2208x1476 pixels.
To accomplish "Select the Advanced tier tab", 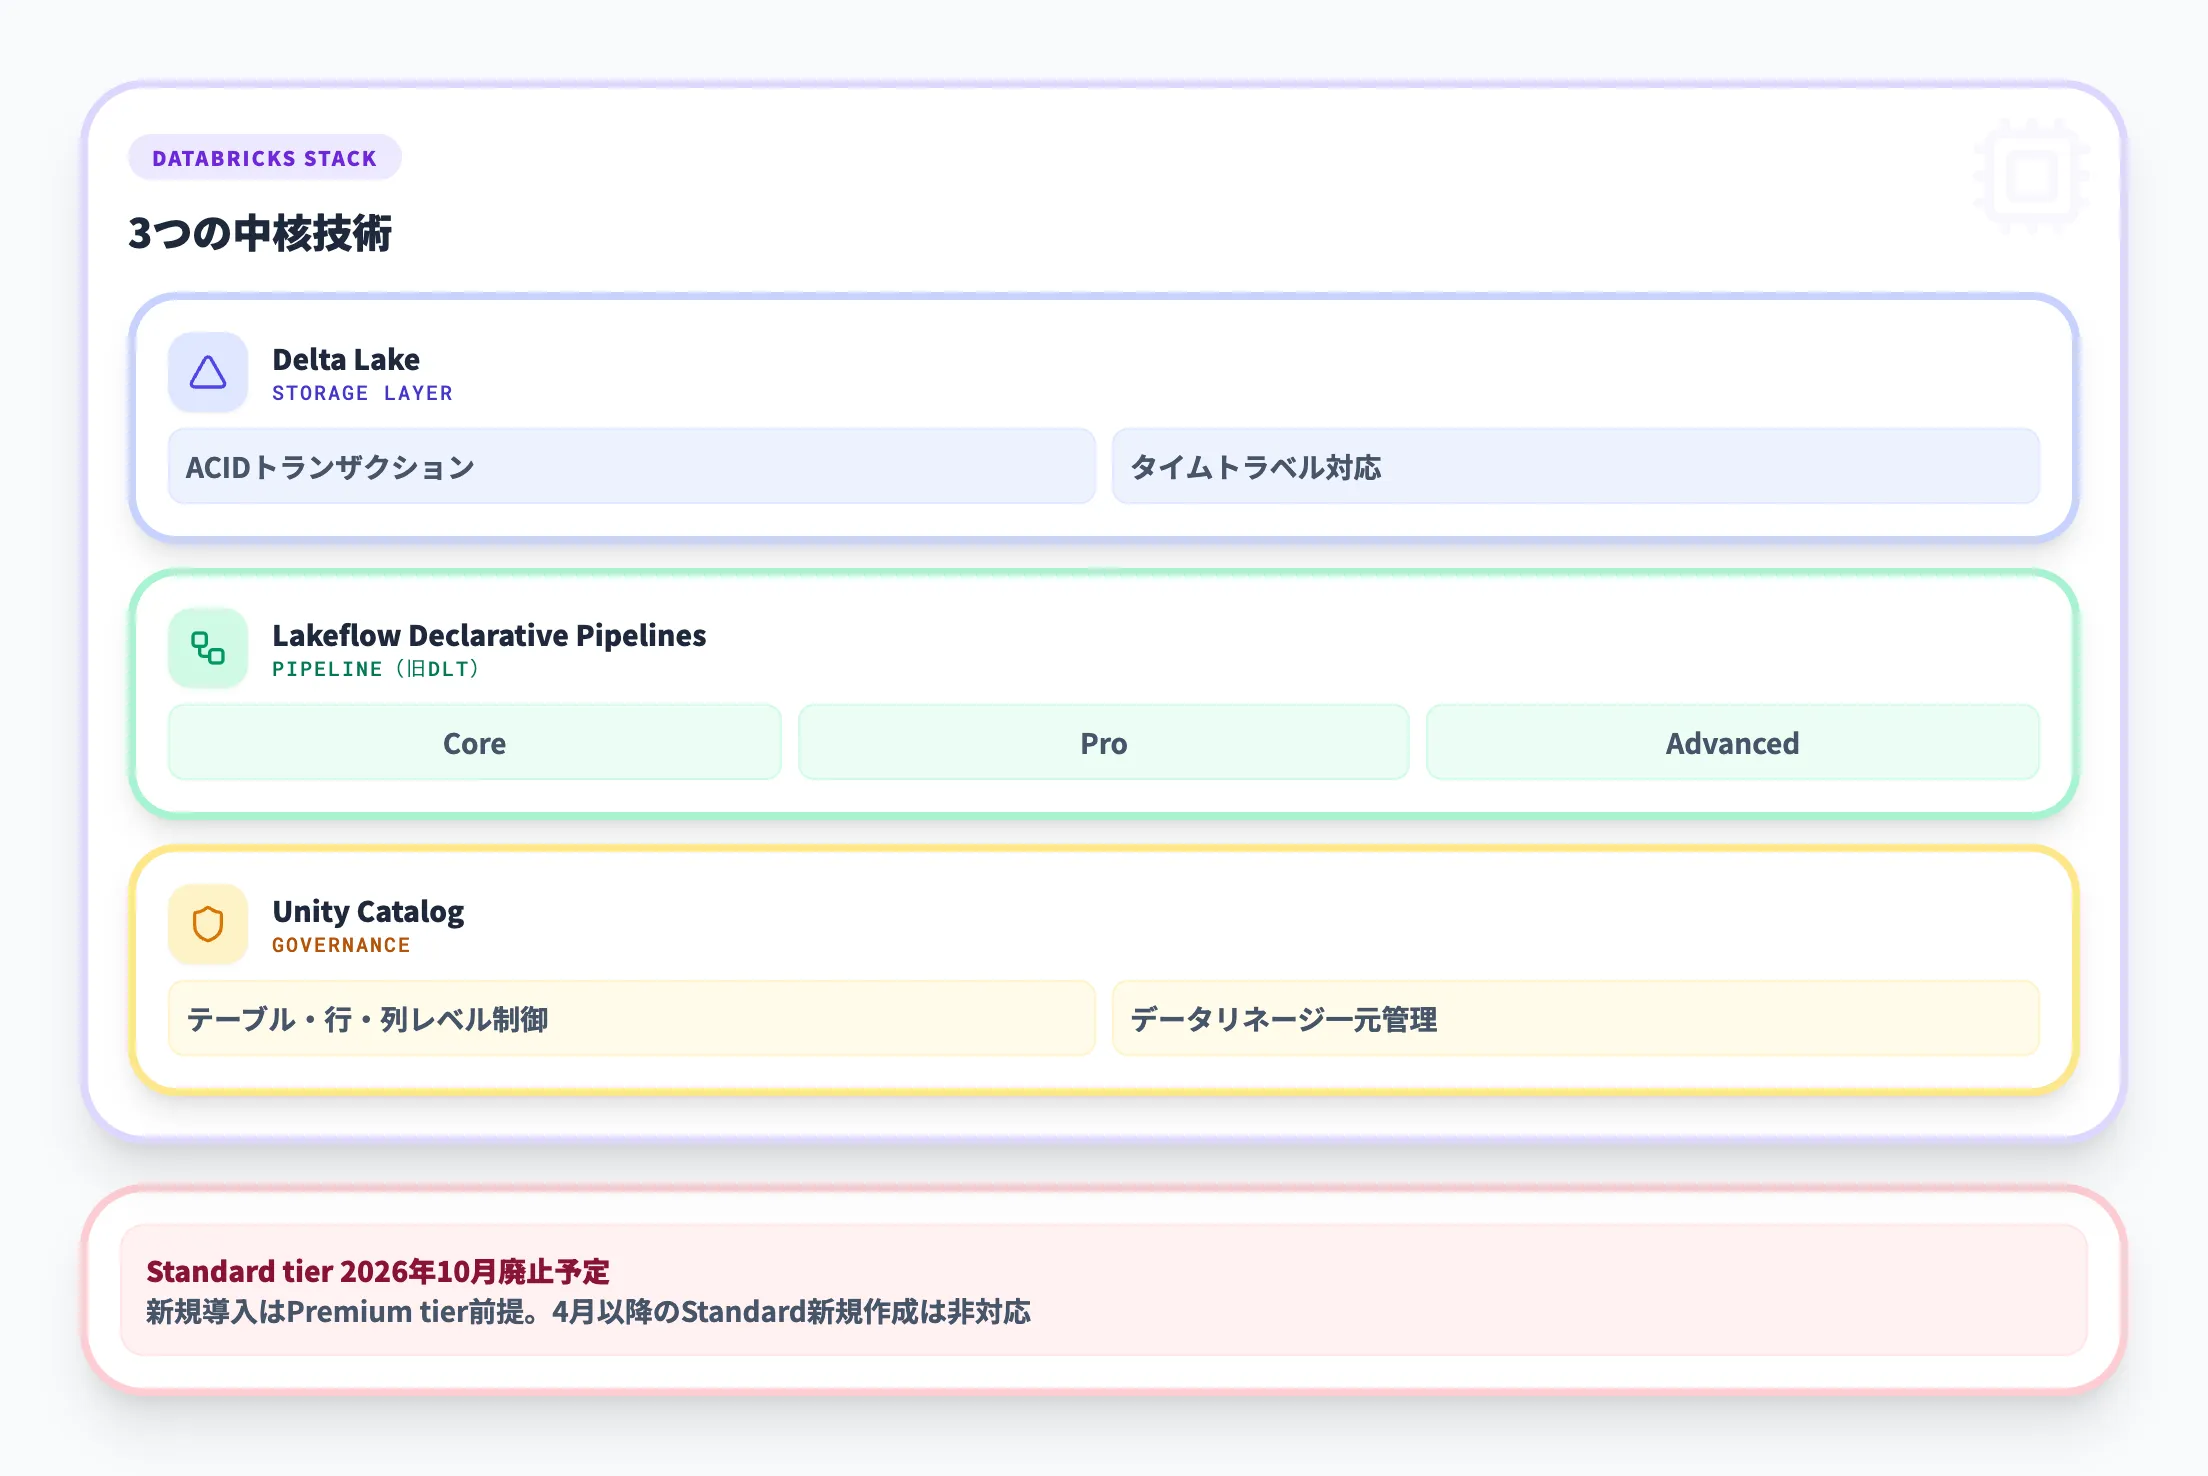I will pyautogui.click(x=1733, y=742).
